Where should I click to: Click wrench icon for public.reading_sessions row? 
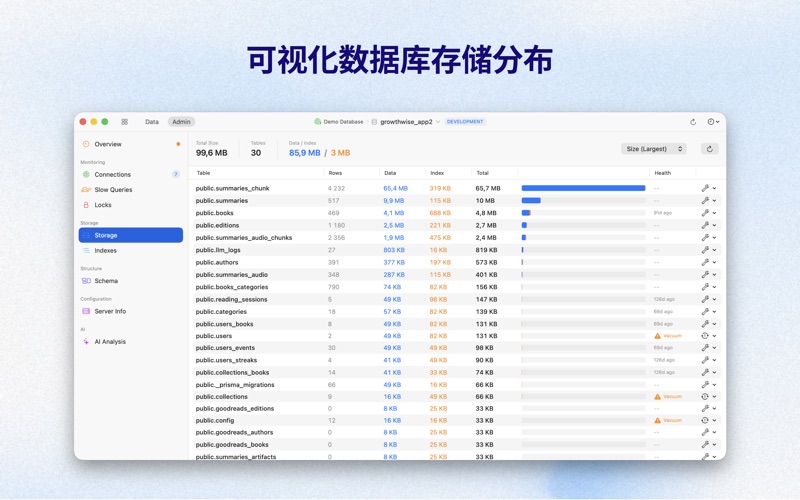point(705,299)
